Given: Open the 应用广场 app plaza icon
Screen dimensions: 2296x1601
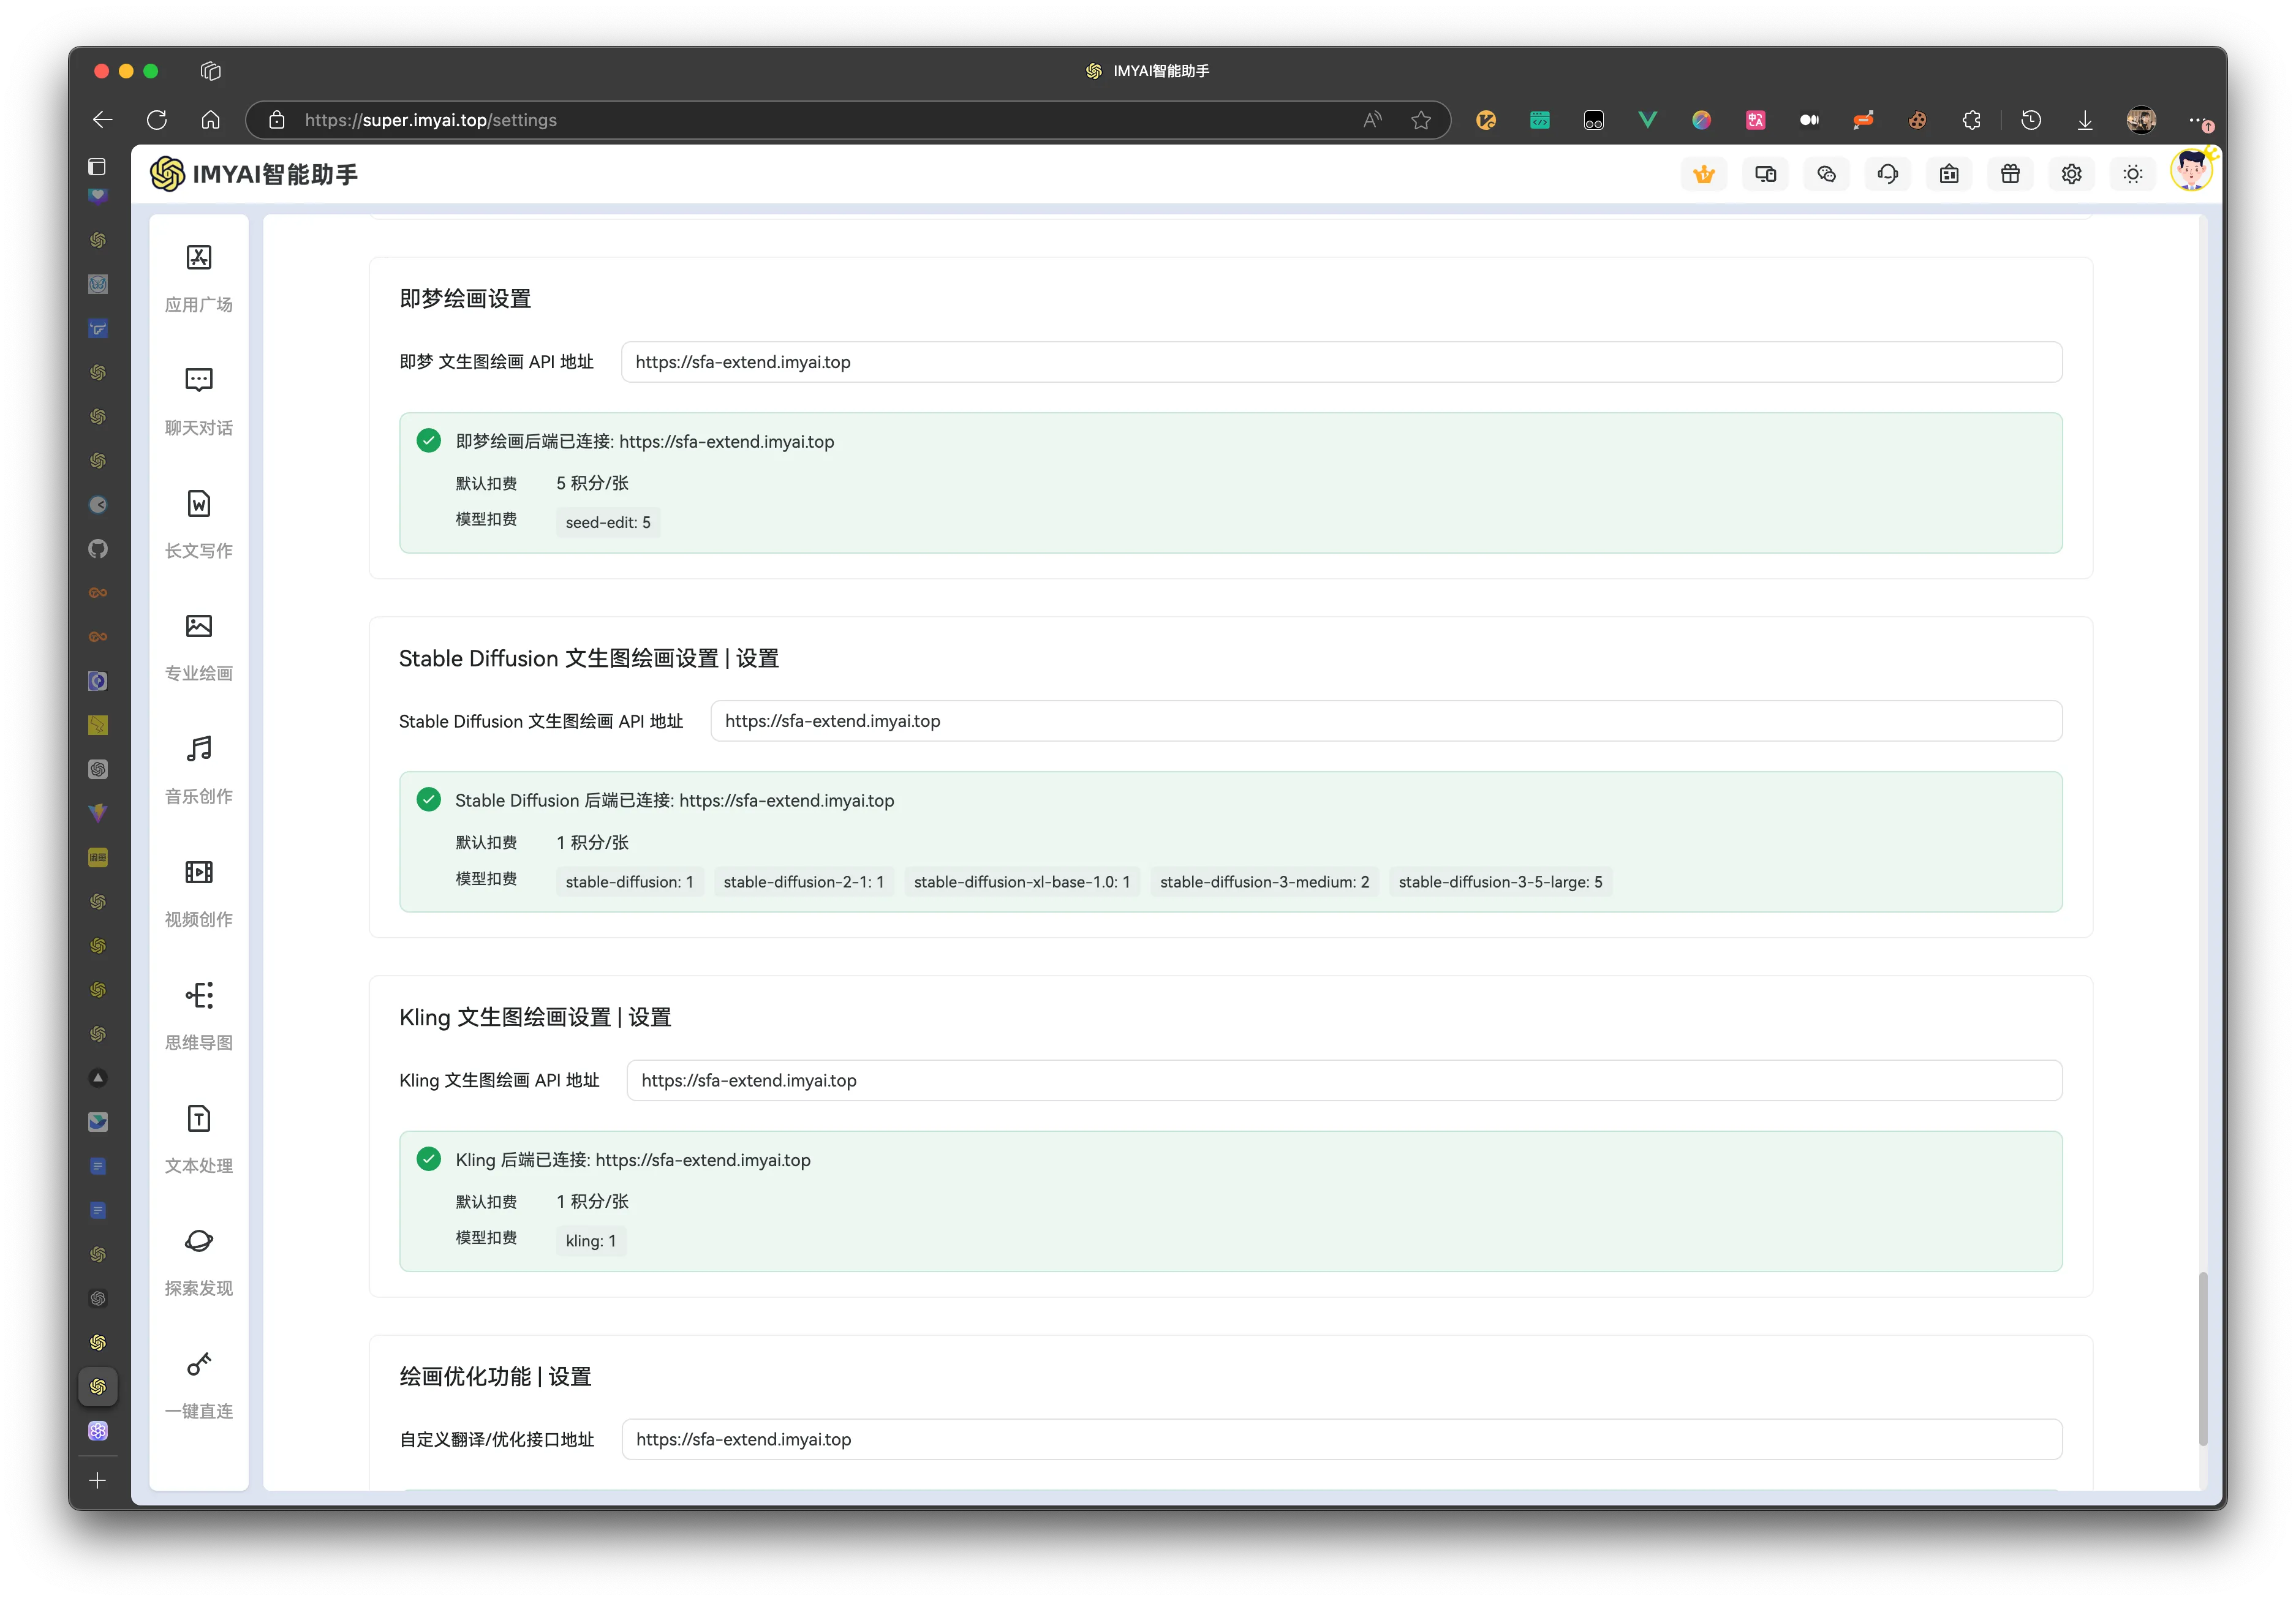Looking at the screenshot, I should pos(198,277).
